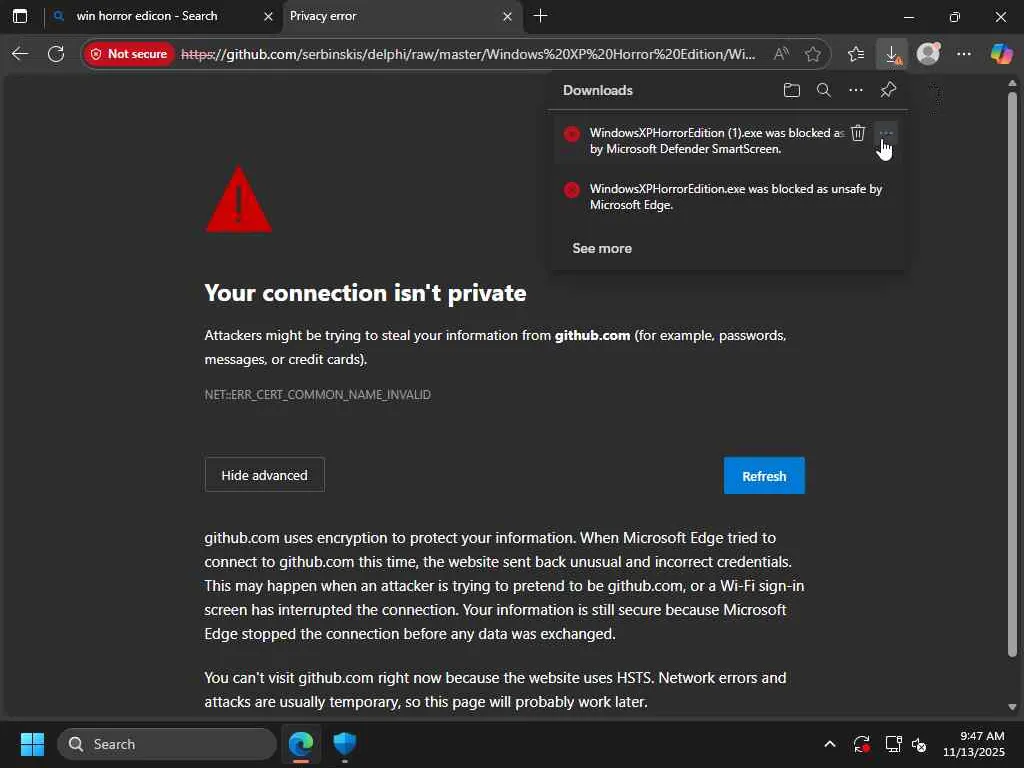Open the tab actions menu icon

[20, 16]
